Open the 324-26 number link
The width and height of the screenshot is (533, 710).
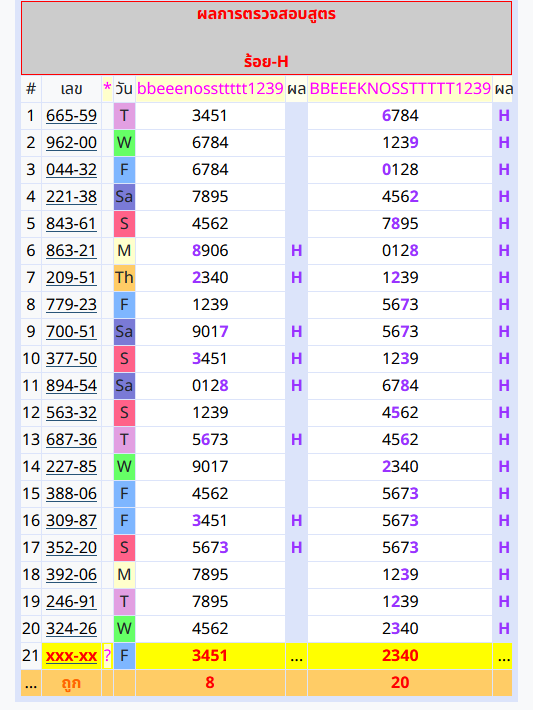pyautogui.click(x=72, y=628)
